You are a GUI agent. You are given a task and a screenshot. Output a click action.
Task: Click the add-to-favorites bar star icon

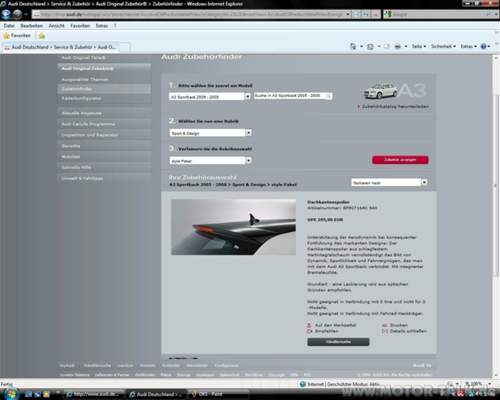42,36
